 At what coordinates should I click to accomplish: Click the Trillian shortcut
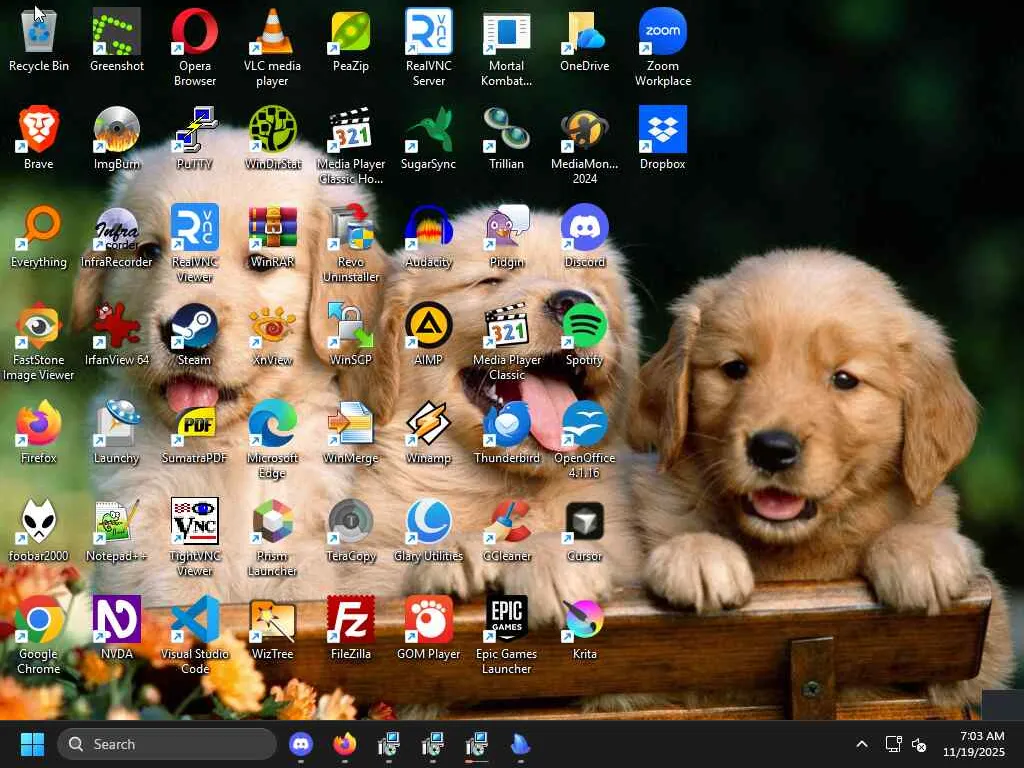(x=506, y=138)
